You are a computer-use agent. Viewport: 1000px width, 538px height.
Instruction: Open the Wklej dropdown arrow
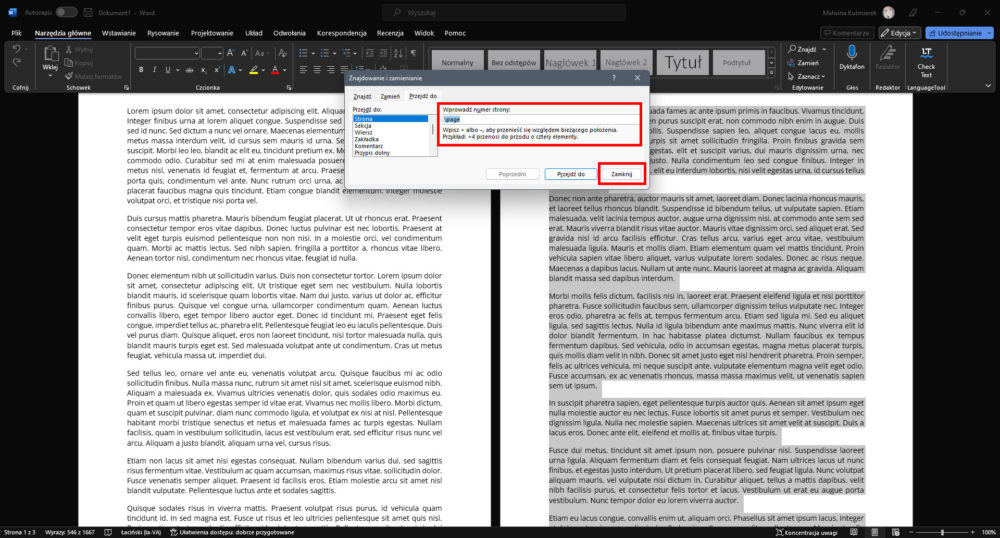[50, 76]
